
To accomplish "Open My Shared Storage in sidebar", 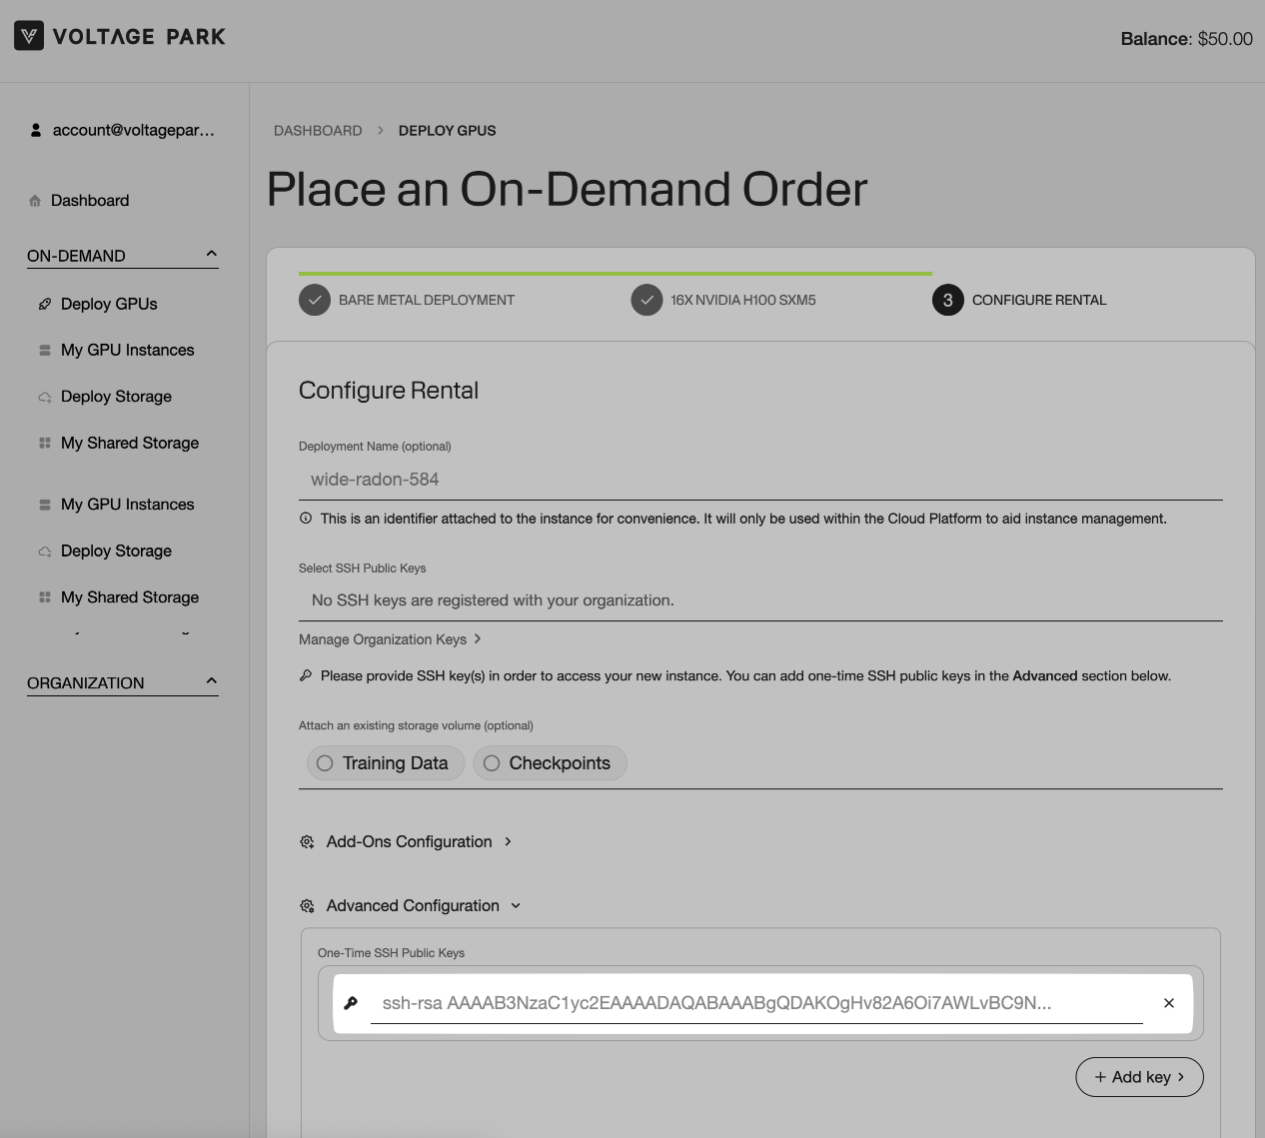I will [x=129, y=443].
